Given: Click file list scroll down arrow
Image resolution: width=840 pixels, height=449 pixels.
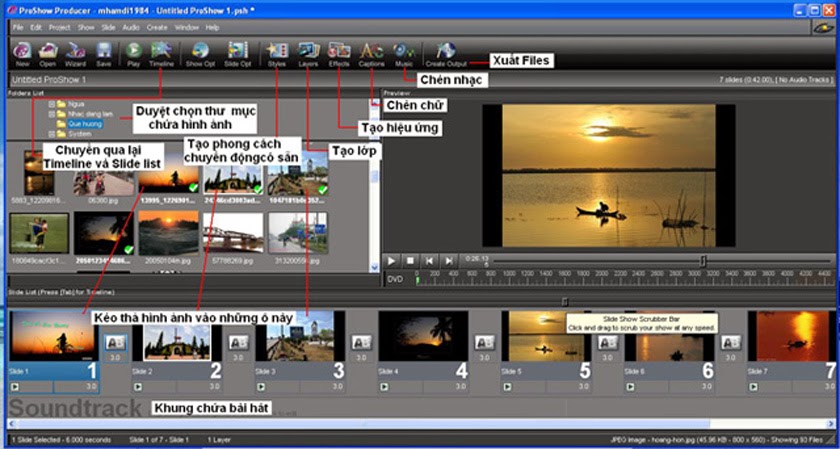Looking at the screenshot, I should click(x=374, y=266).
